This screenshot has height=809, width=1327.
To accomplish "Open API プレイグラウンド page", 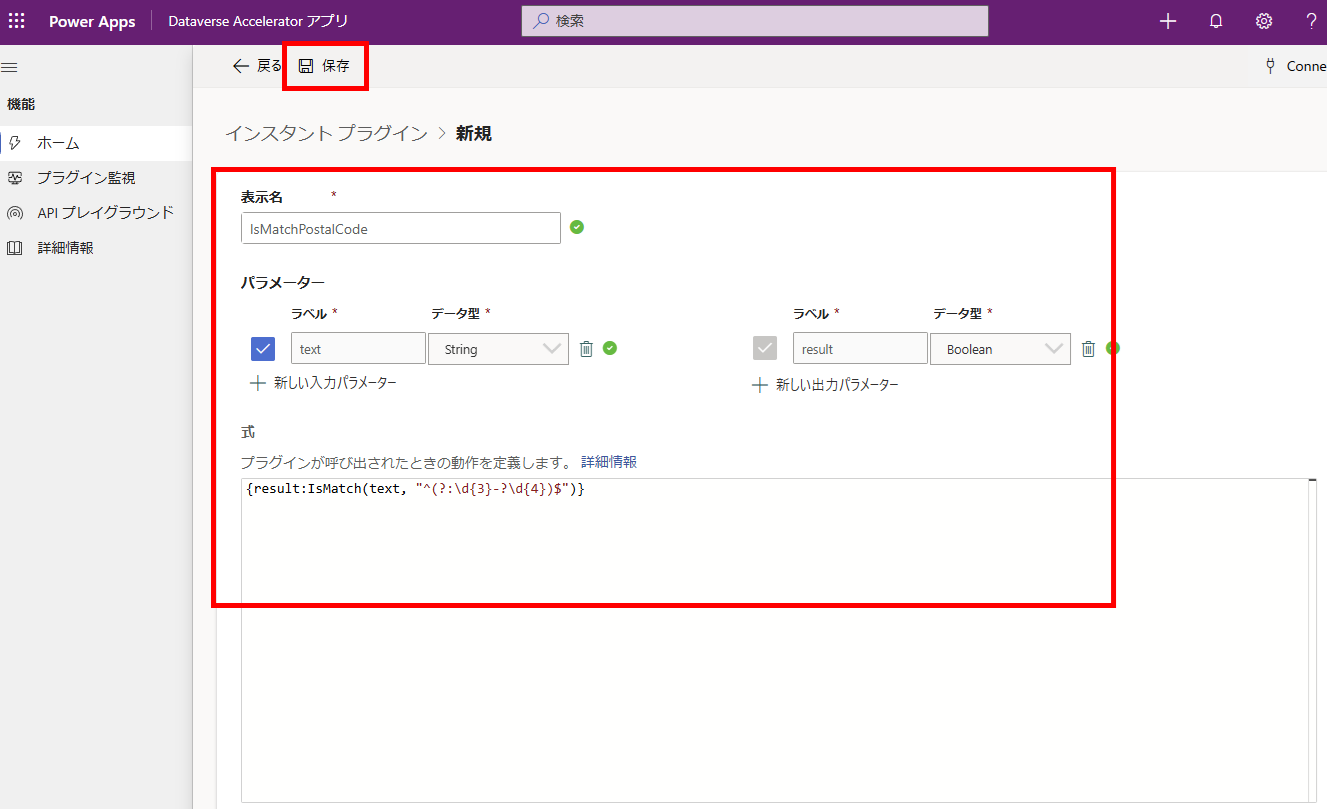I will pos(105,213).
